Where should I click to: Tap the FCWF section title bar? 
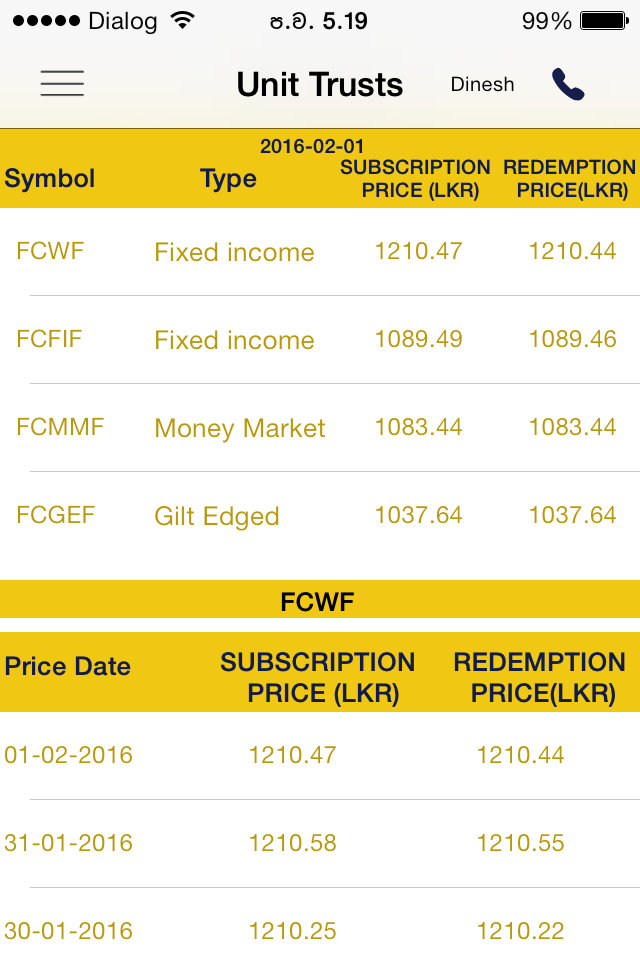pos(320,599)
